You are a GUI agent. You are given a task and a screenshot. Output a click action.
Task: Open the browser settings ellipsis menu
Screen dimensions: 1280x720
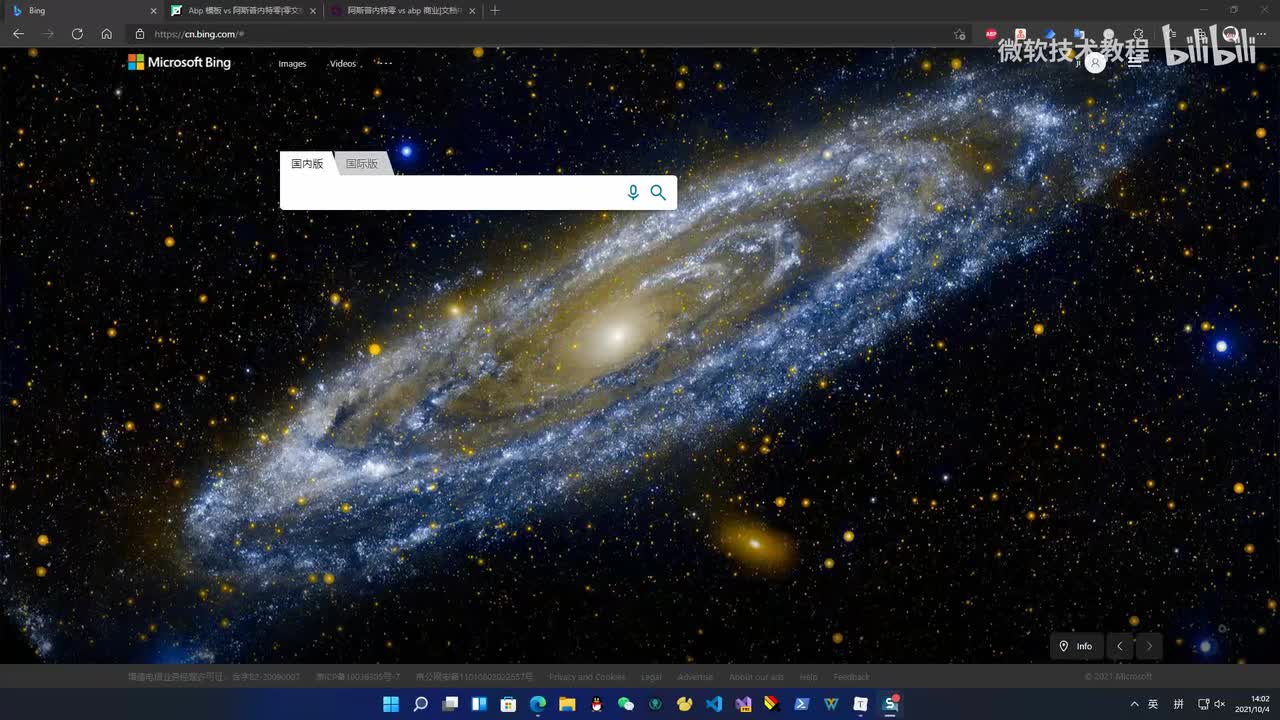1261,34
